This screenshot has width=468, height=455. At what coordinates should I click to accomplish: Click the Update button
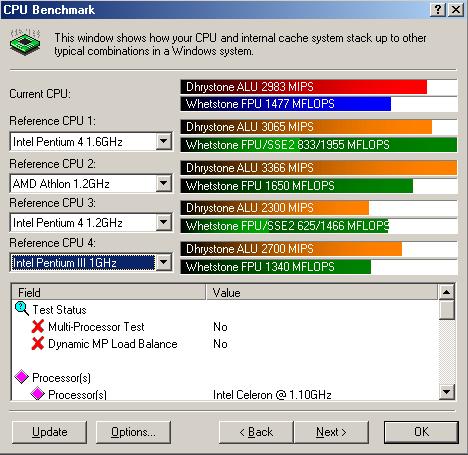point(49,432)
